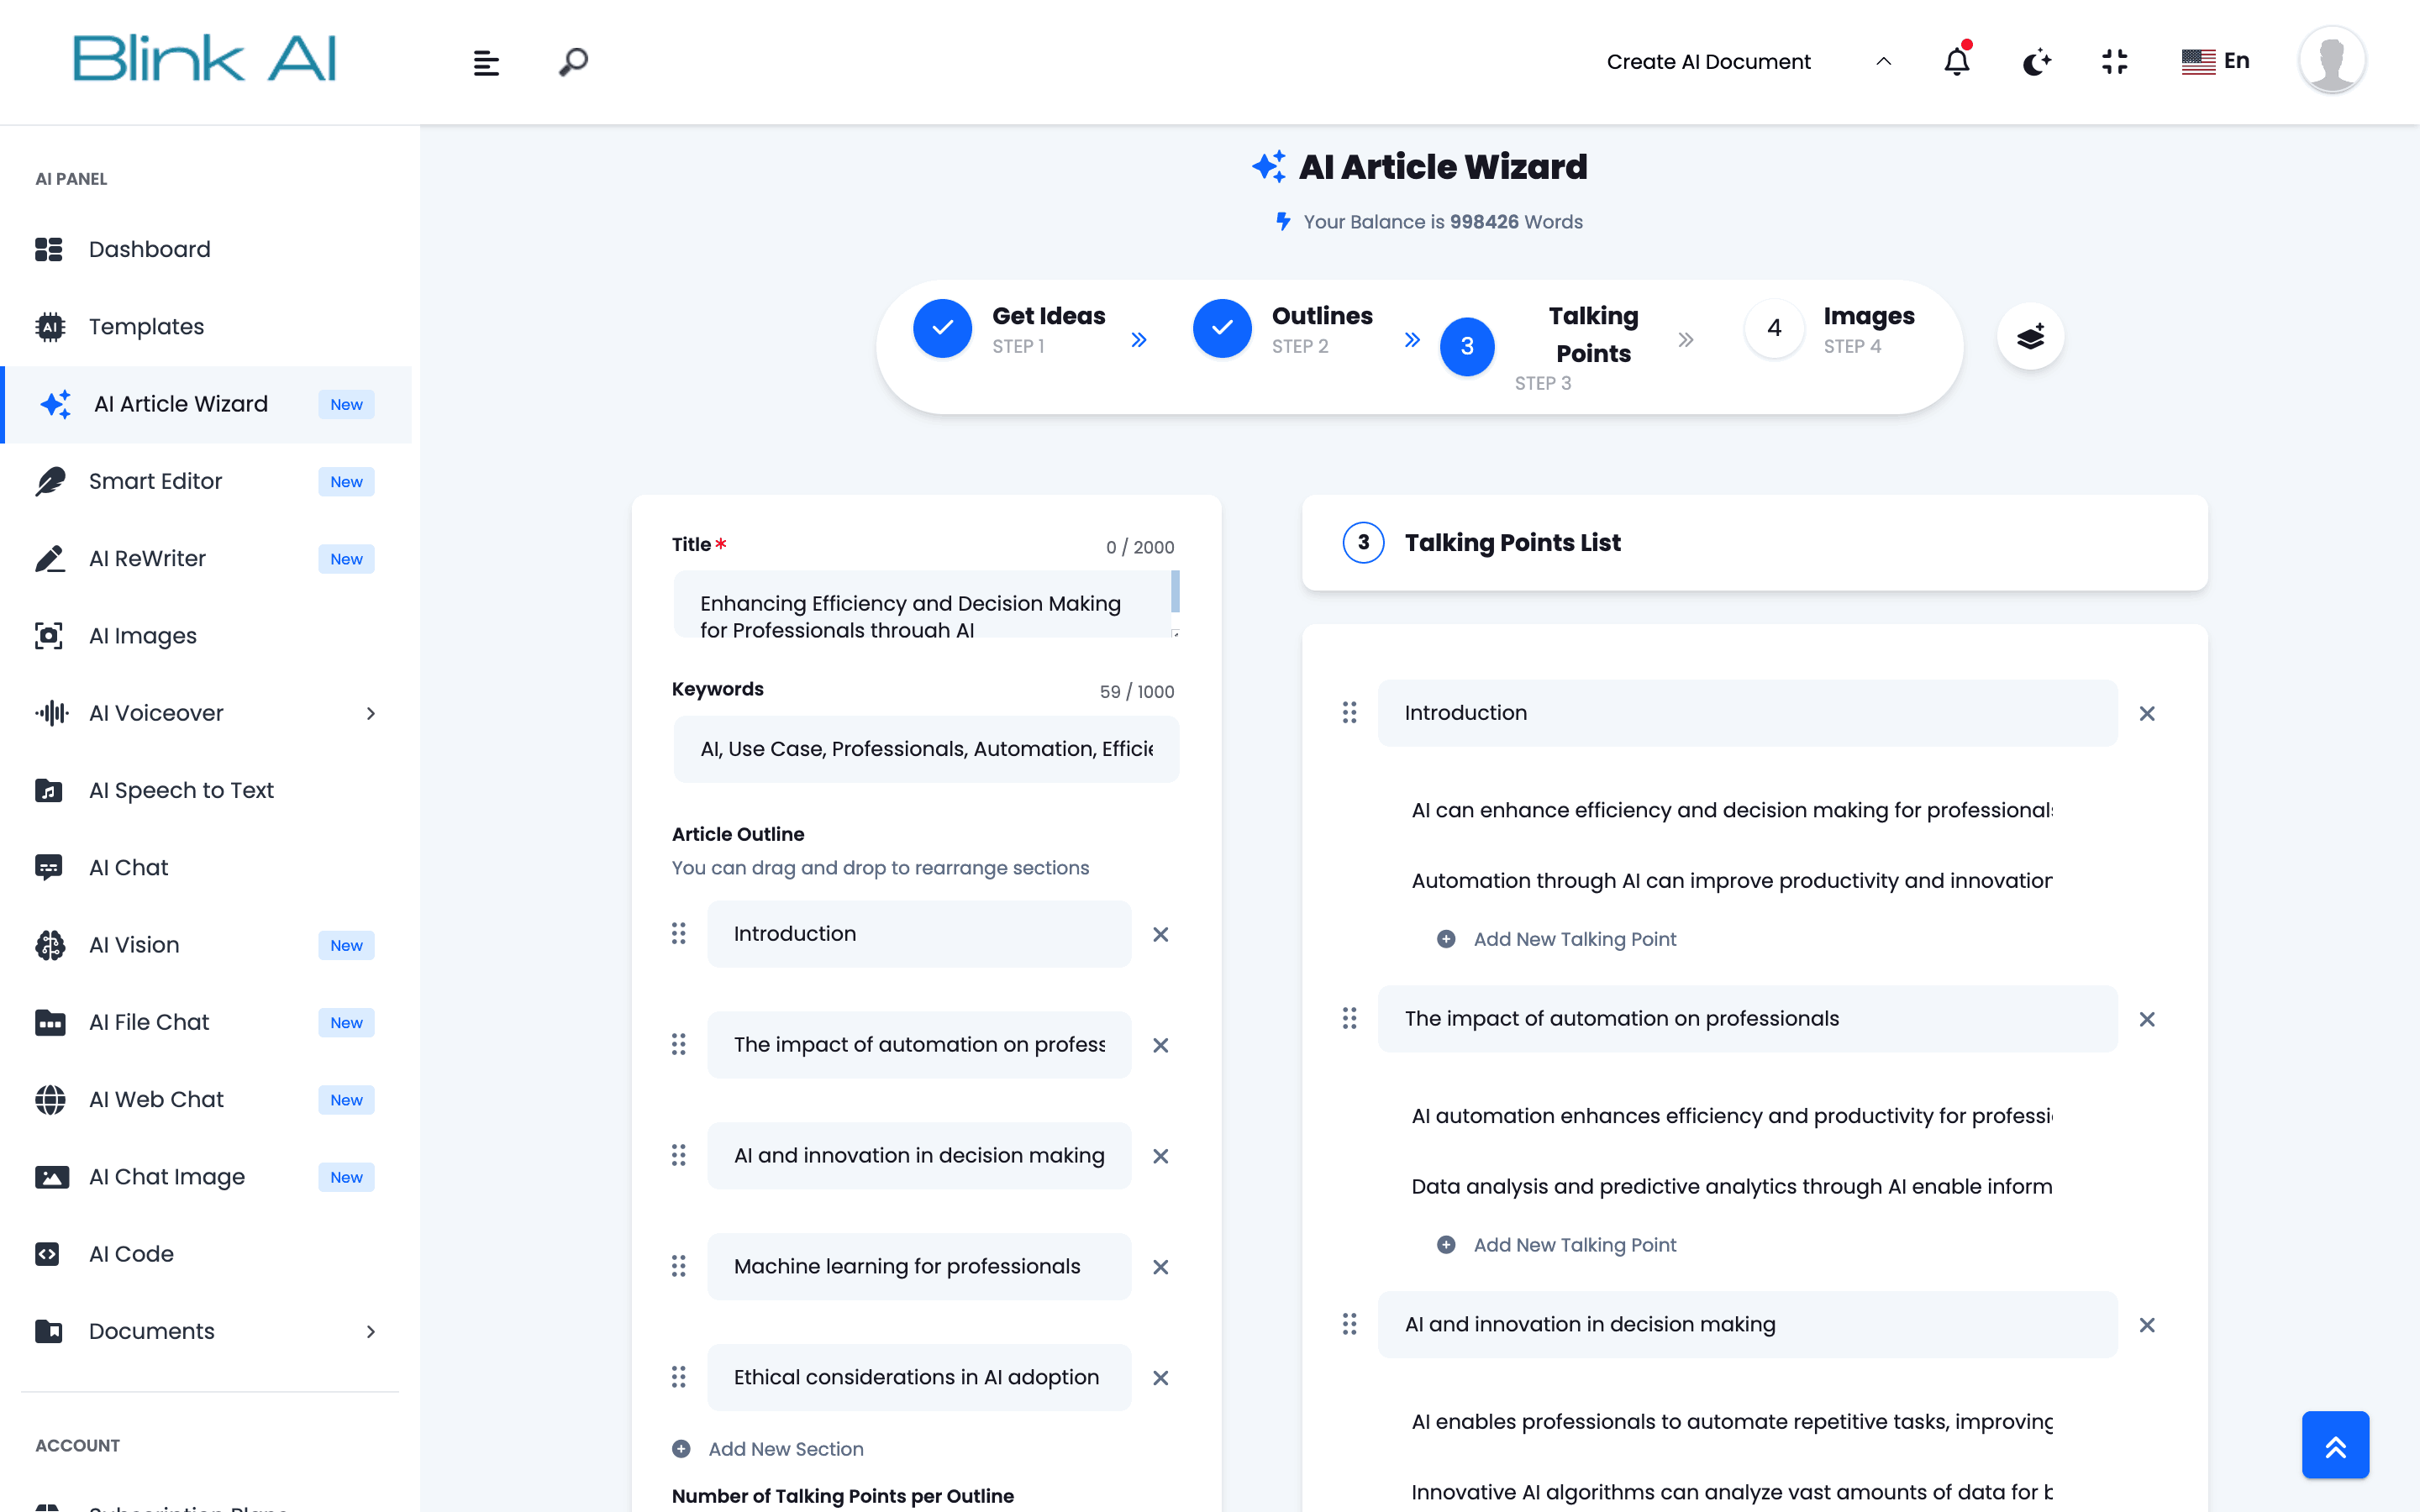This screenshot has width=2420, height=1512.
Task: Collapse sidebar with hamburger menu icon
Action: [x=486, y=63]
